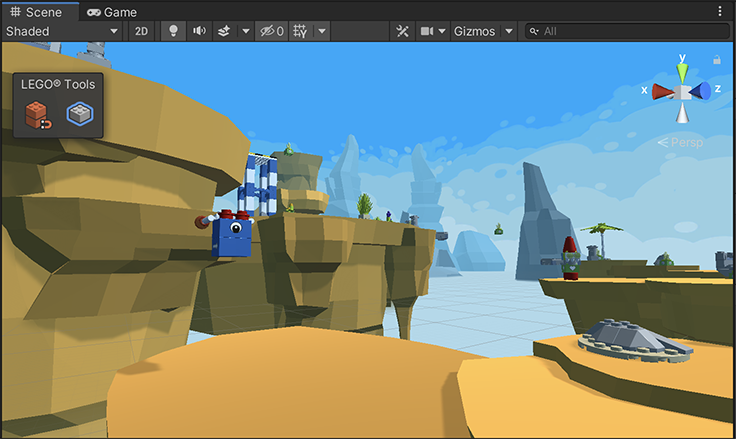Select the blue LEGO brick selection tool
The height and width of the screenshot is (439, 736).
tap(79, 116)
